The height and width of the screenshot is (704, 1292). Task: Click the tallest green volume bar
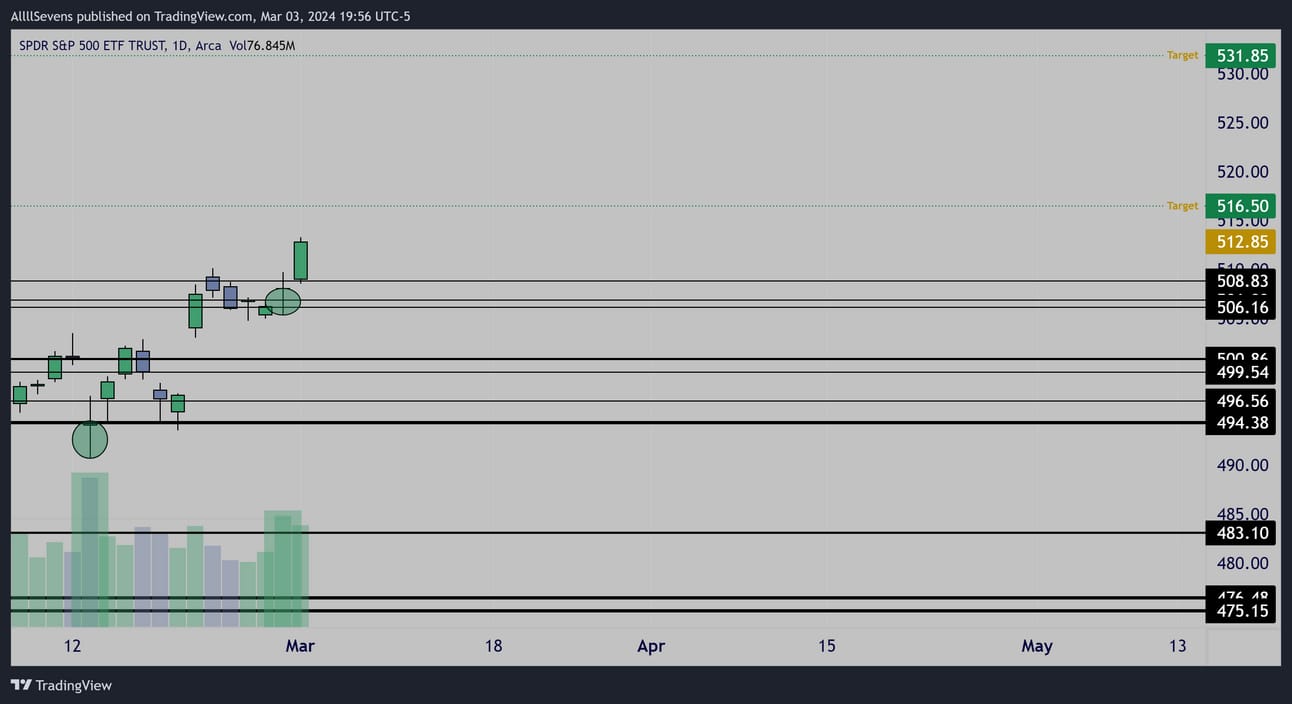90,552
